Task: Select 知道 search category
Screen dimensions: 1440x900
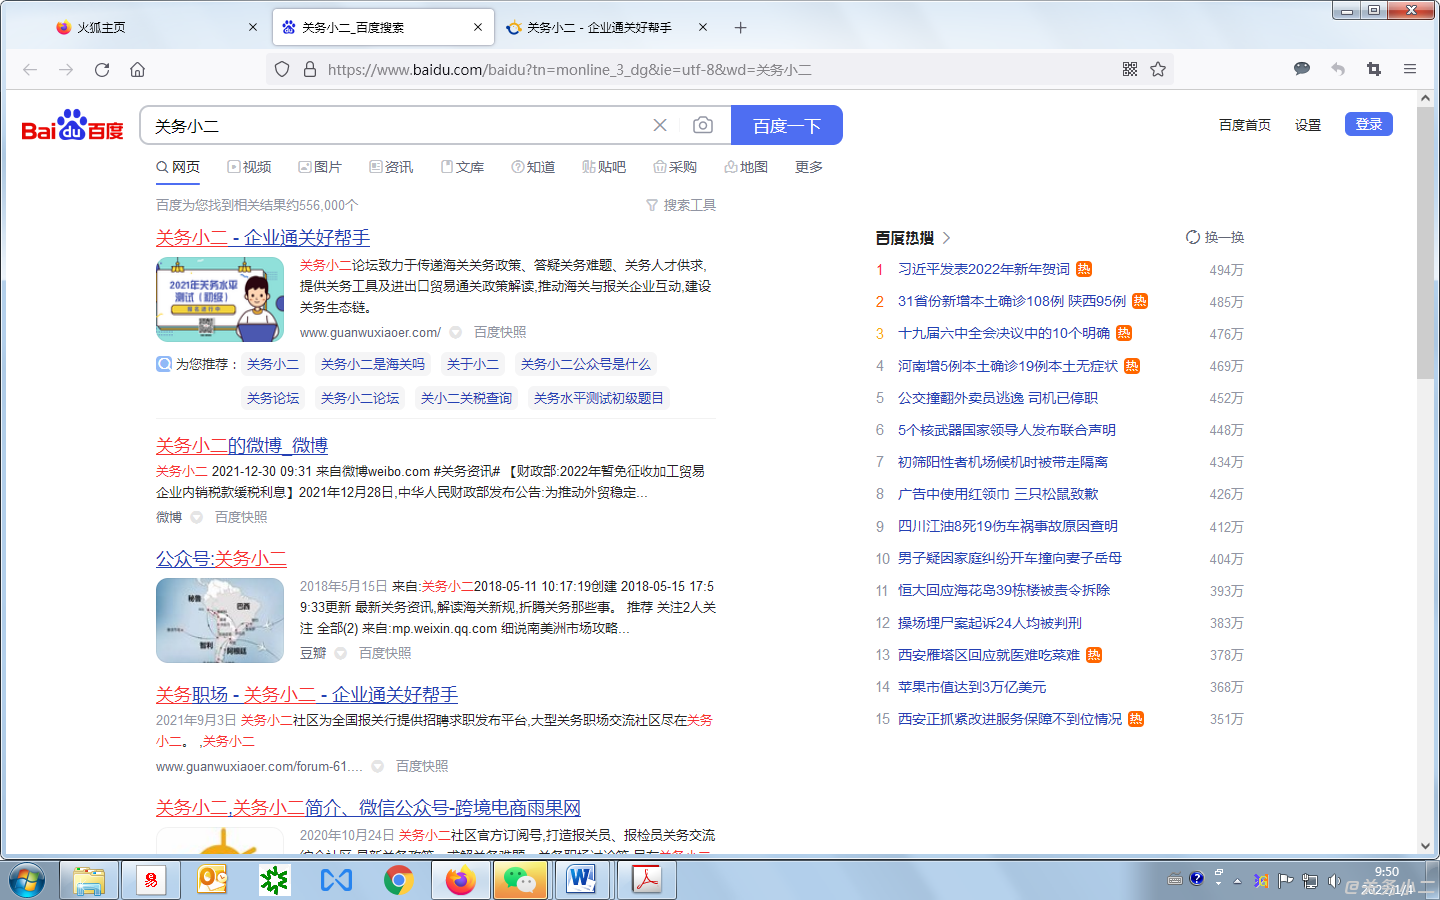Action: 533,167
